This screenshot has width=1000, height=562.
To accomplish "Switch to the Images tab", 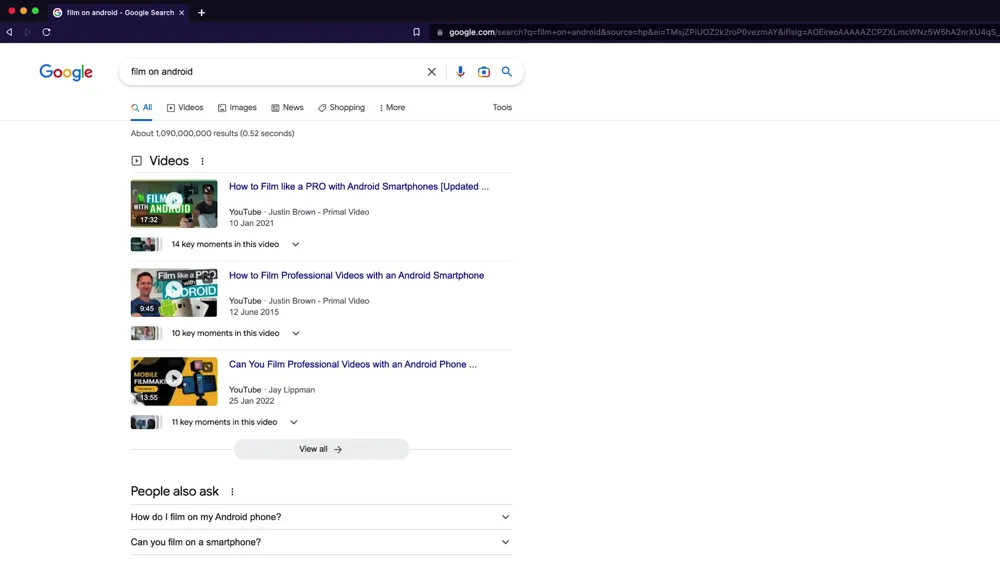I will point(237,108).
